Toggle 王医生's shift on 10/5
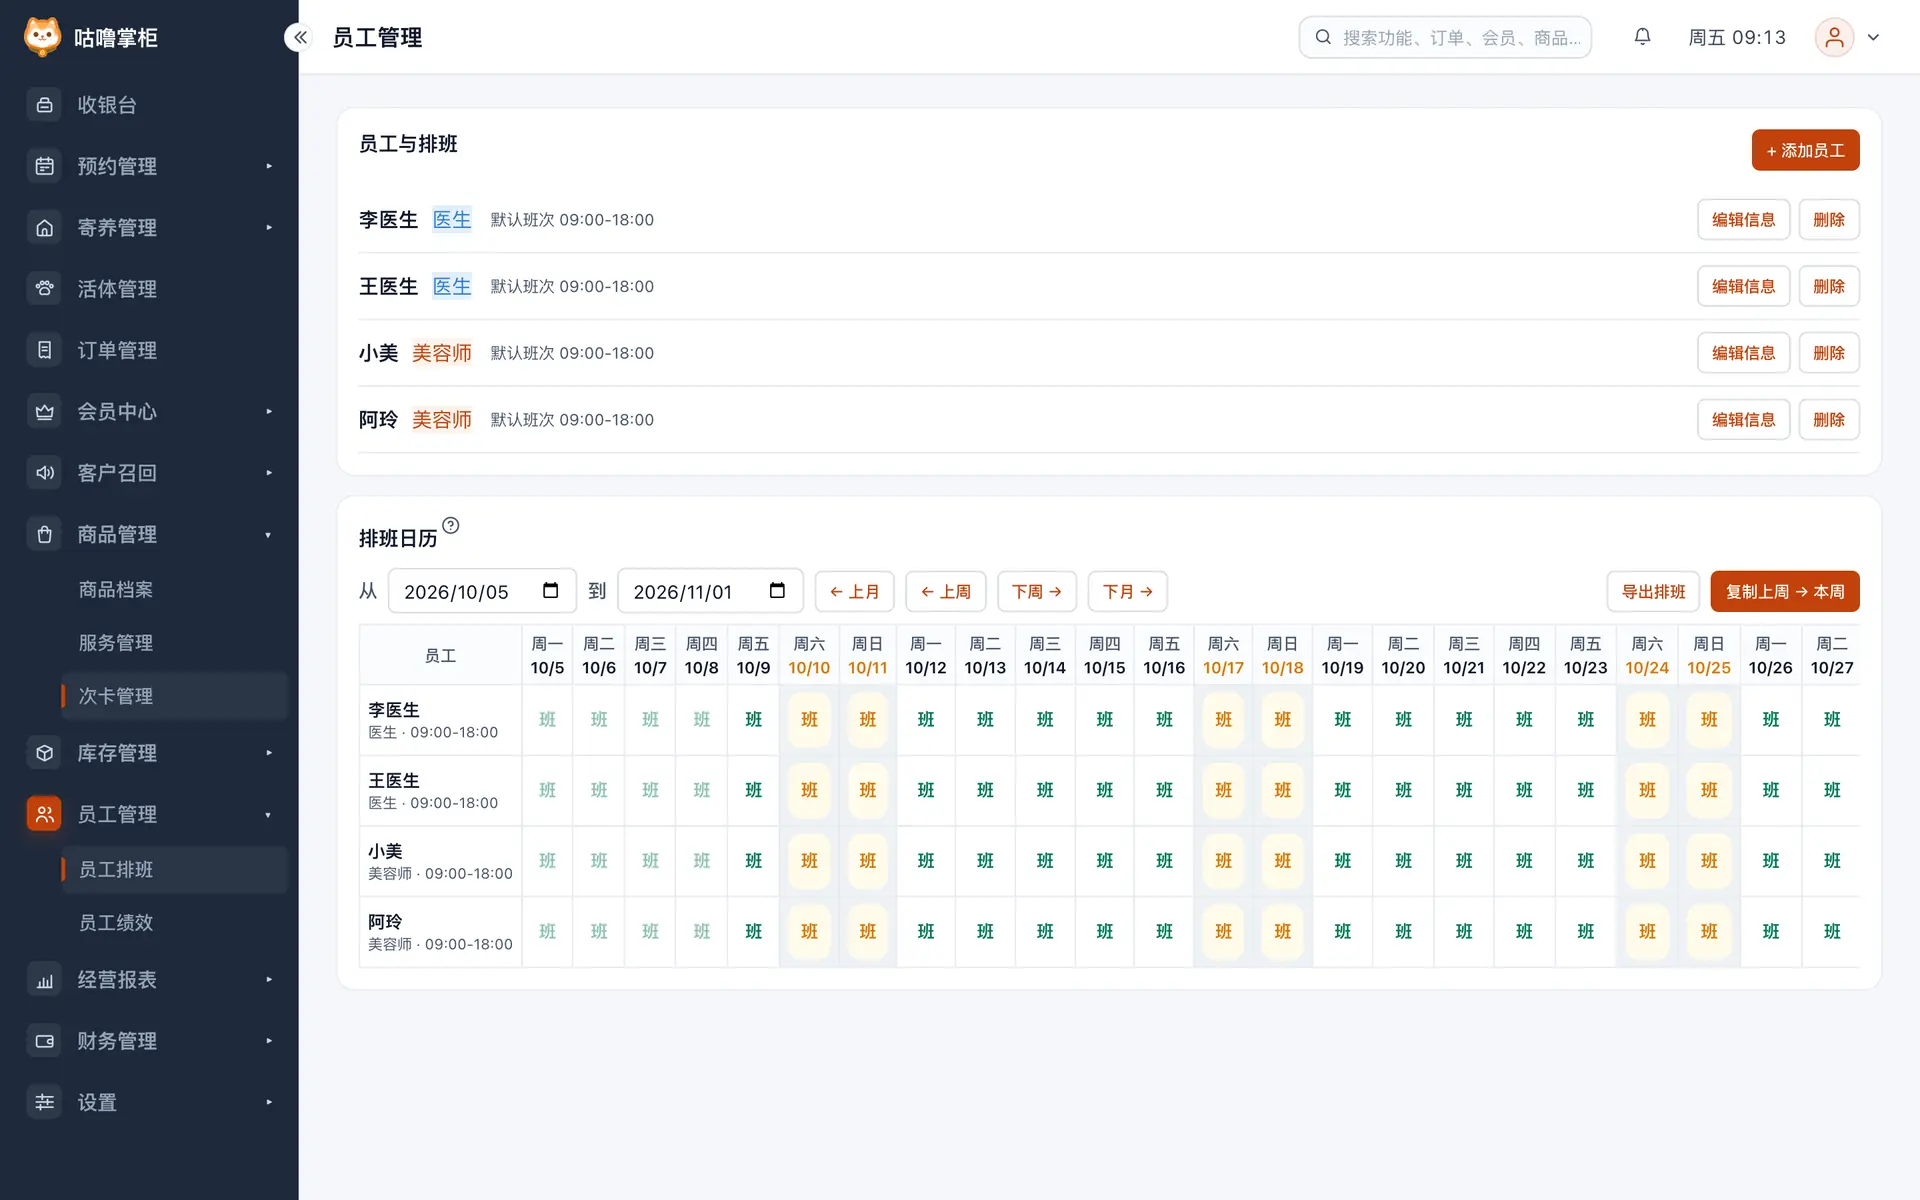1920x1200 pixels. (x=547, y=790)
